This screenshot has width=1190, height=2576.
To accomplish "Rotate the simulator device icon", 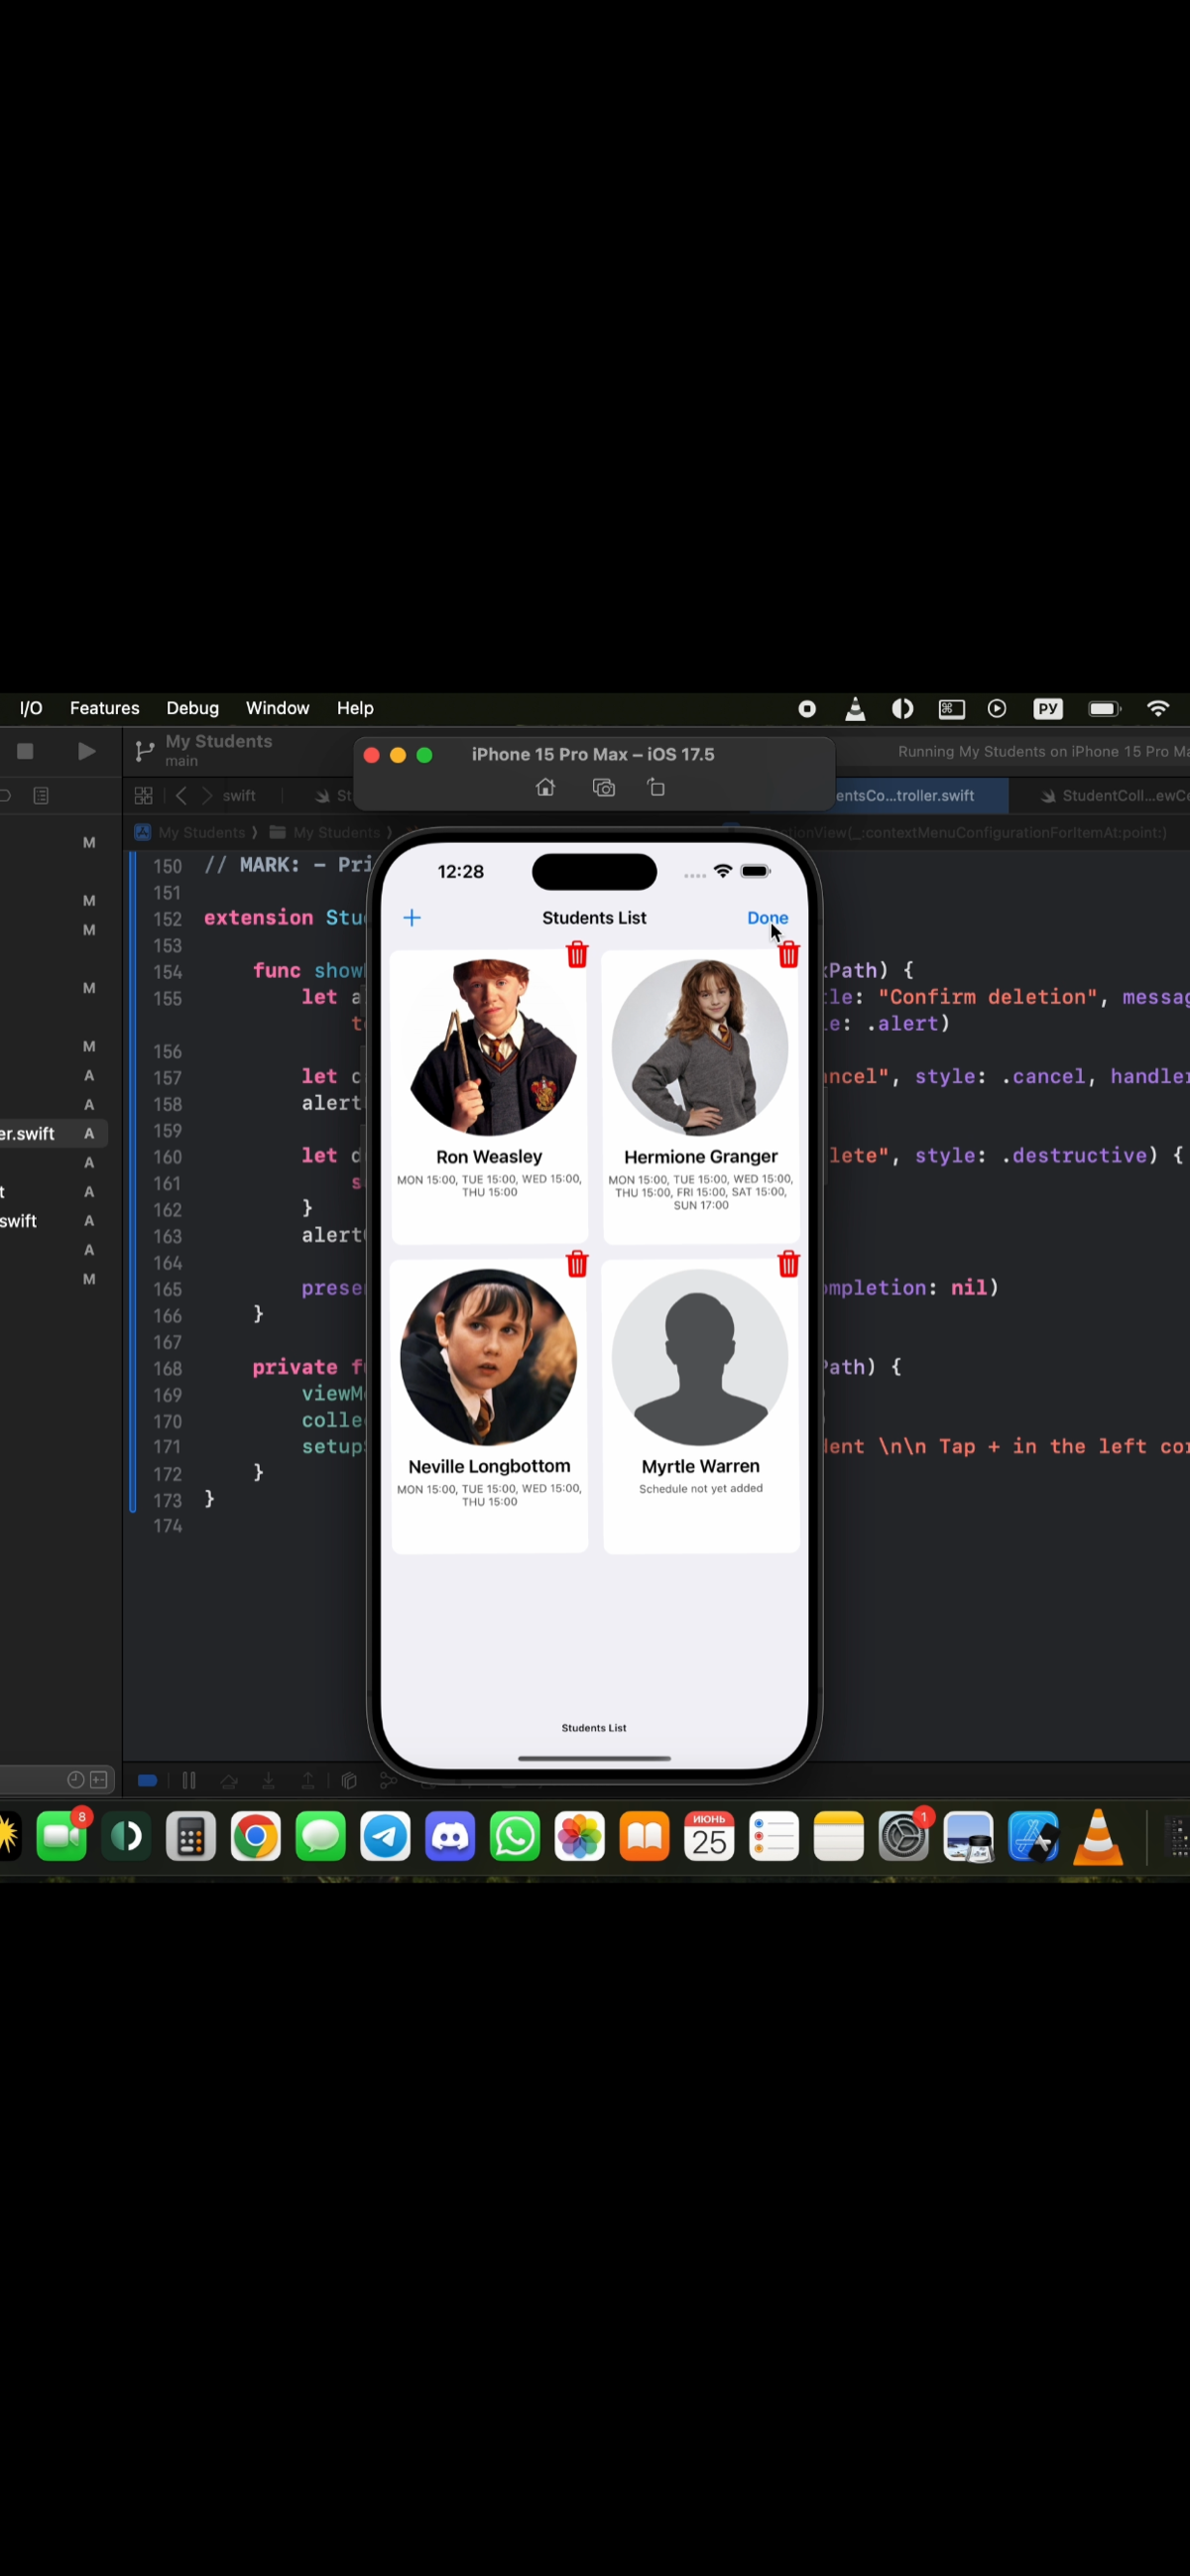I will click(x=656, y=787).
